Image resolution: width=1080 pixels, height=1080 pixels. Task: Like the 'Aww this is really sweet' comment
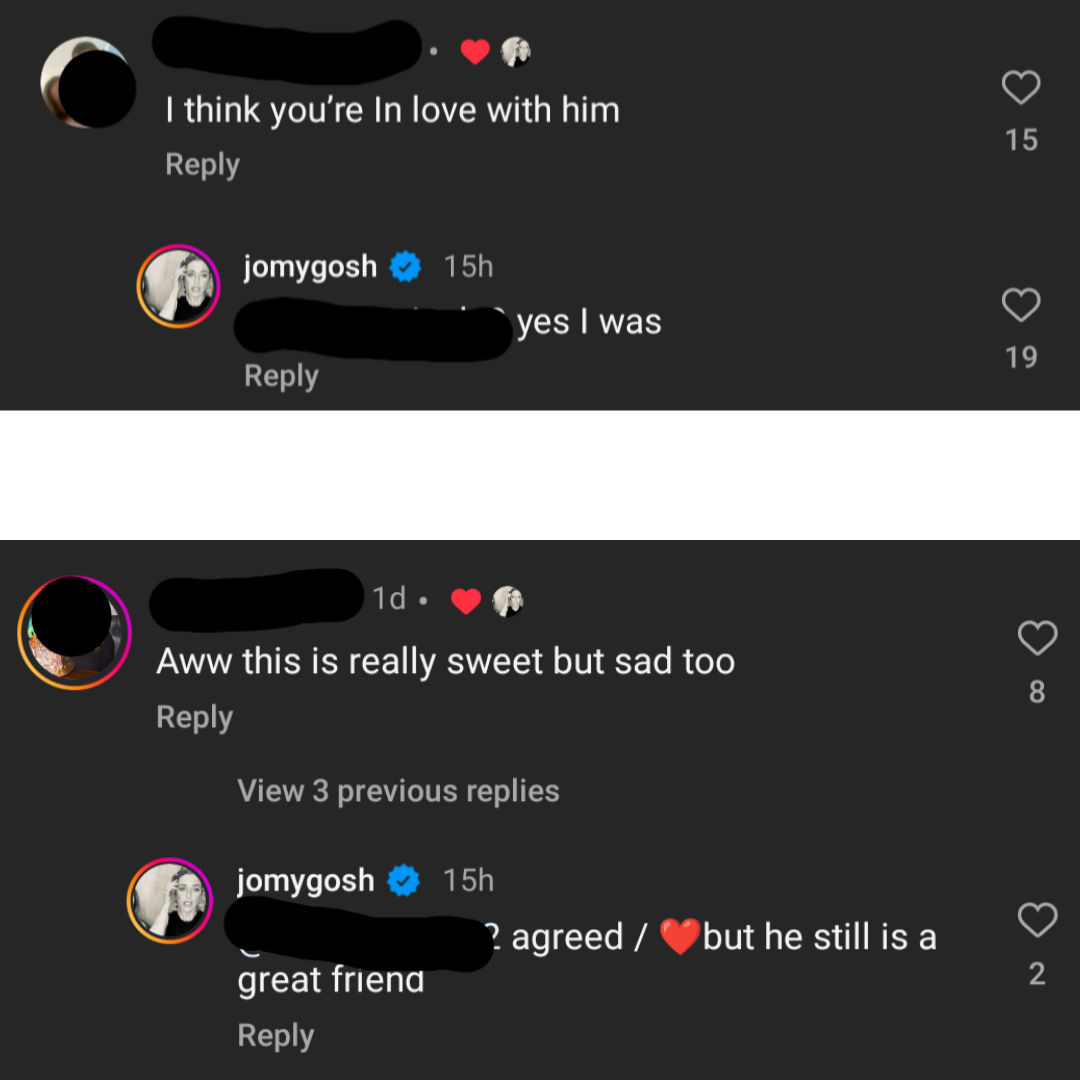[x=1037, y=638]
